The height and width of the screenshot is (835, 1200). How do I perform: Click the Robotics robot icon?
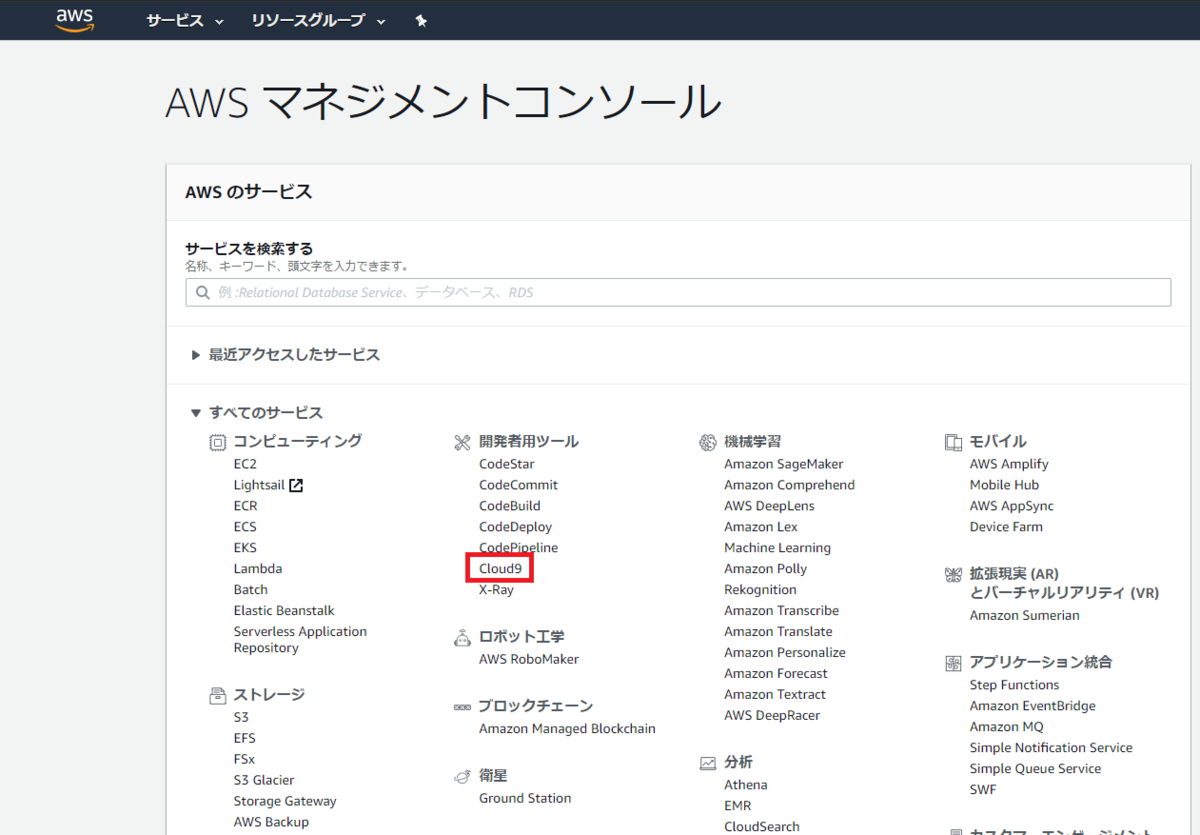[x=462, y=637]
